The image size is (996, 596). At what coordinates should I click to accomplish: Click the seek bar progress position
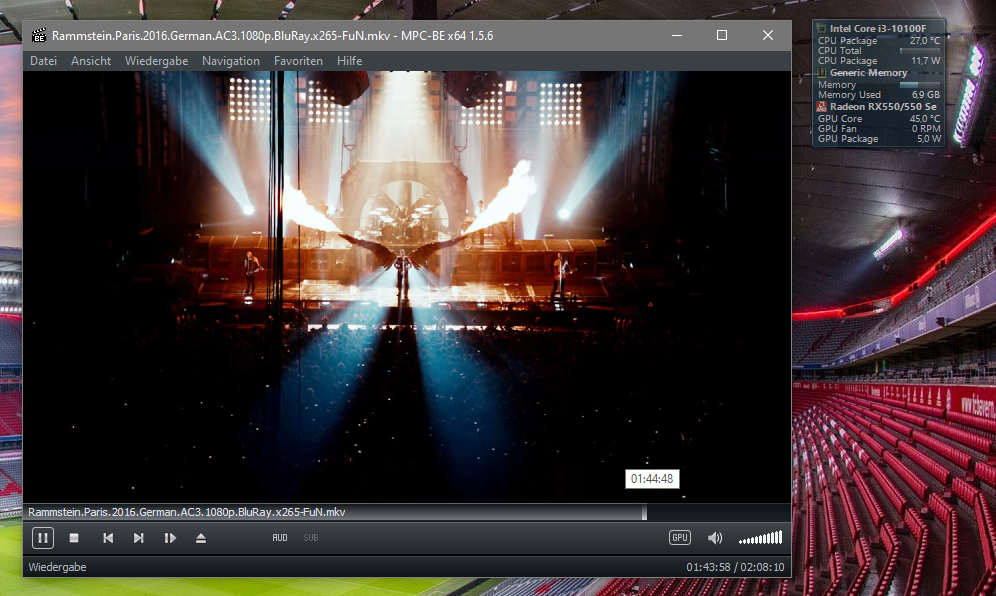click(644, 512)
